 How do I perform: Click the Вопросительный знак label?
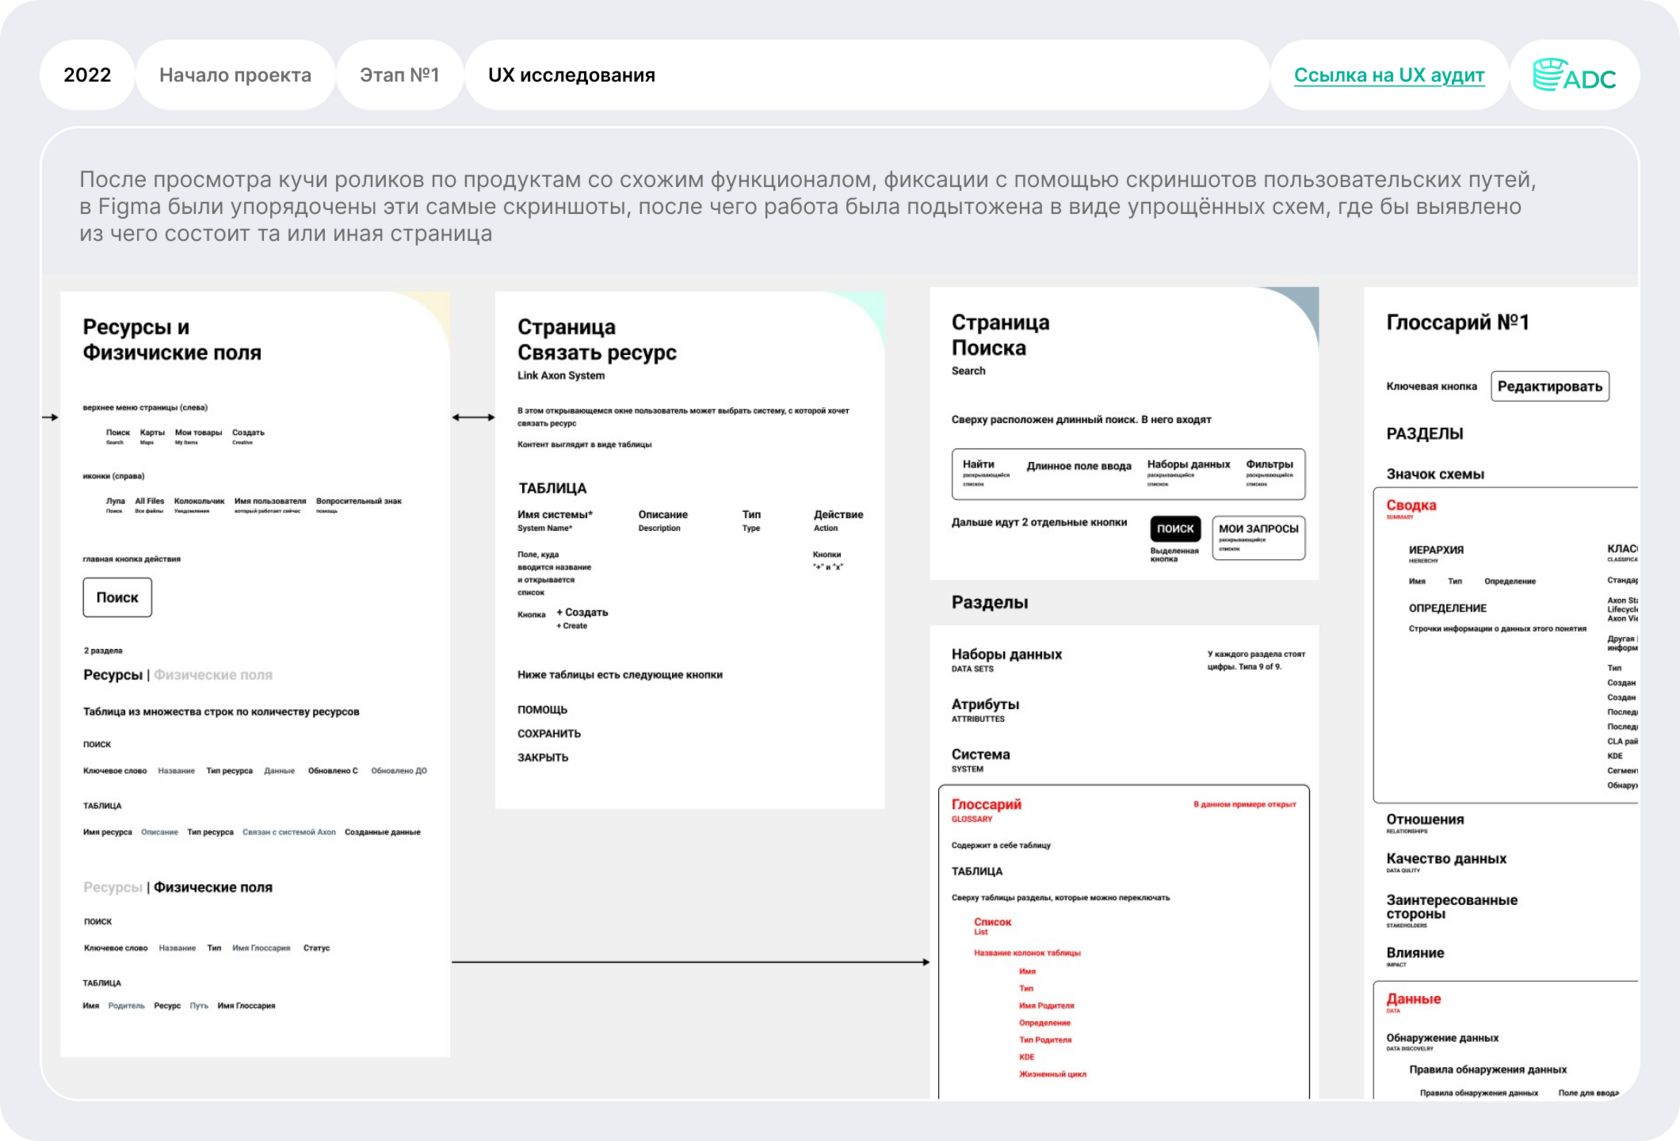pyautogui.click(x=359, y=501)
